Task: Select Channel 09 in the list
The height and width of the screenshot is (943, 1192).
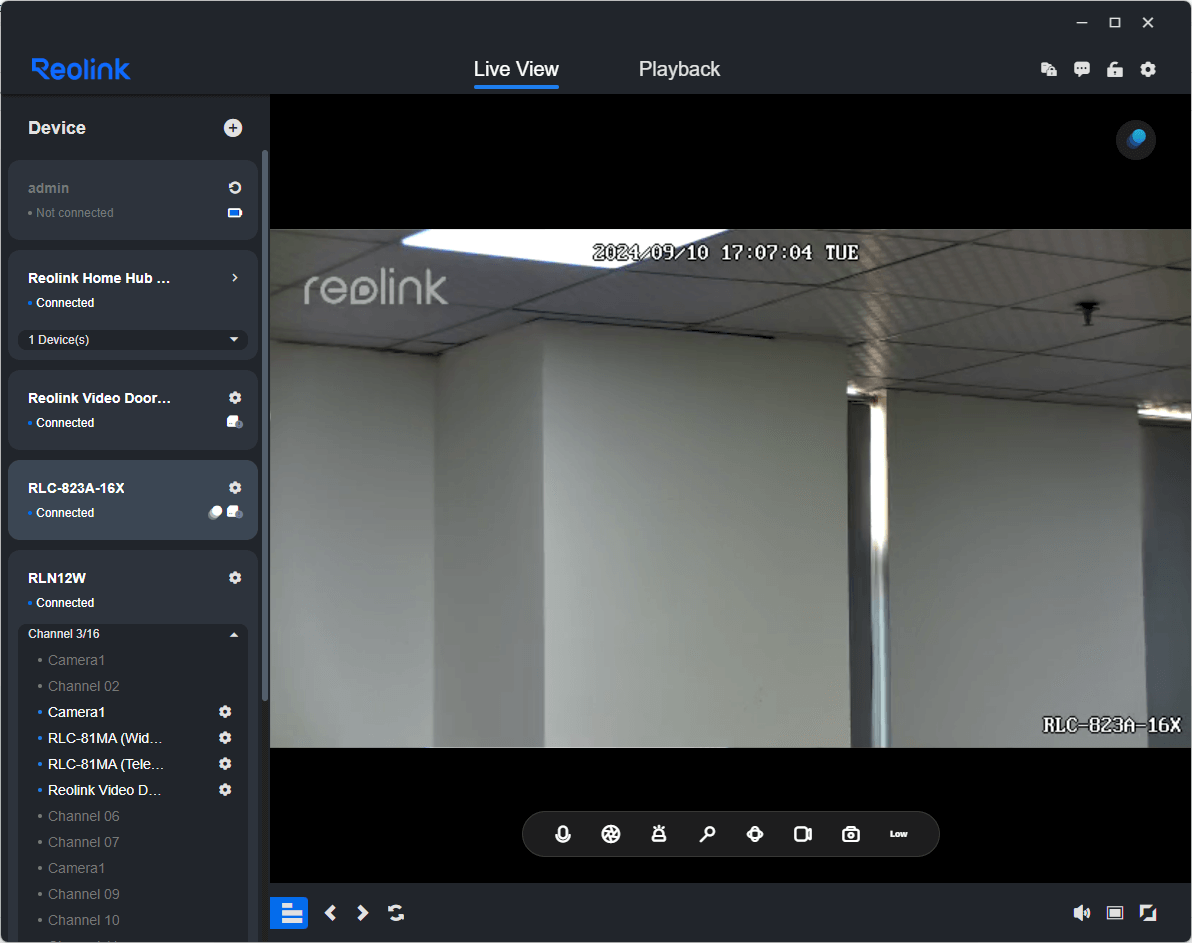Action: [x=84, y=894]
